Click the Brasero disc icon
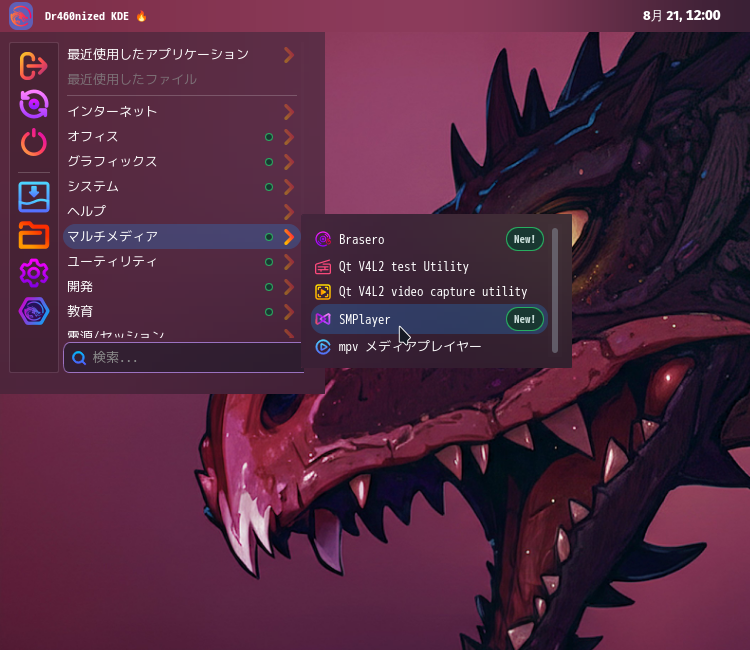The height and width of the screenshot is (650, 750). (323, 239)
